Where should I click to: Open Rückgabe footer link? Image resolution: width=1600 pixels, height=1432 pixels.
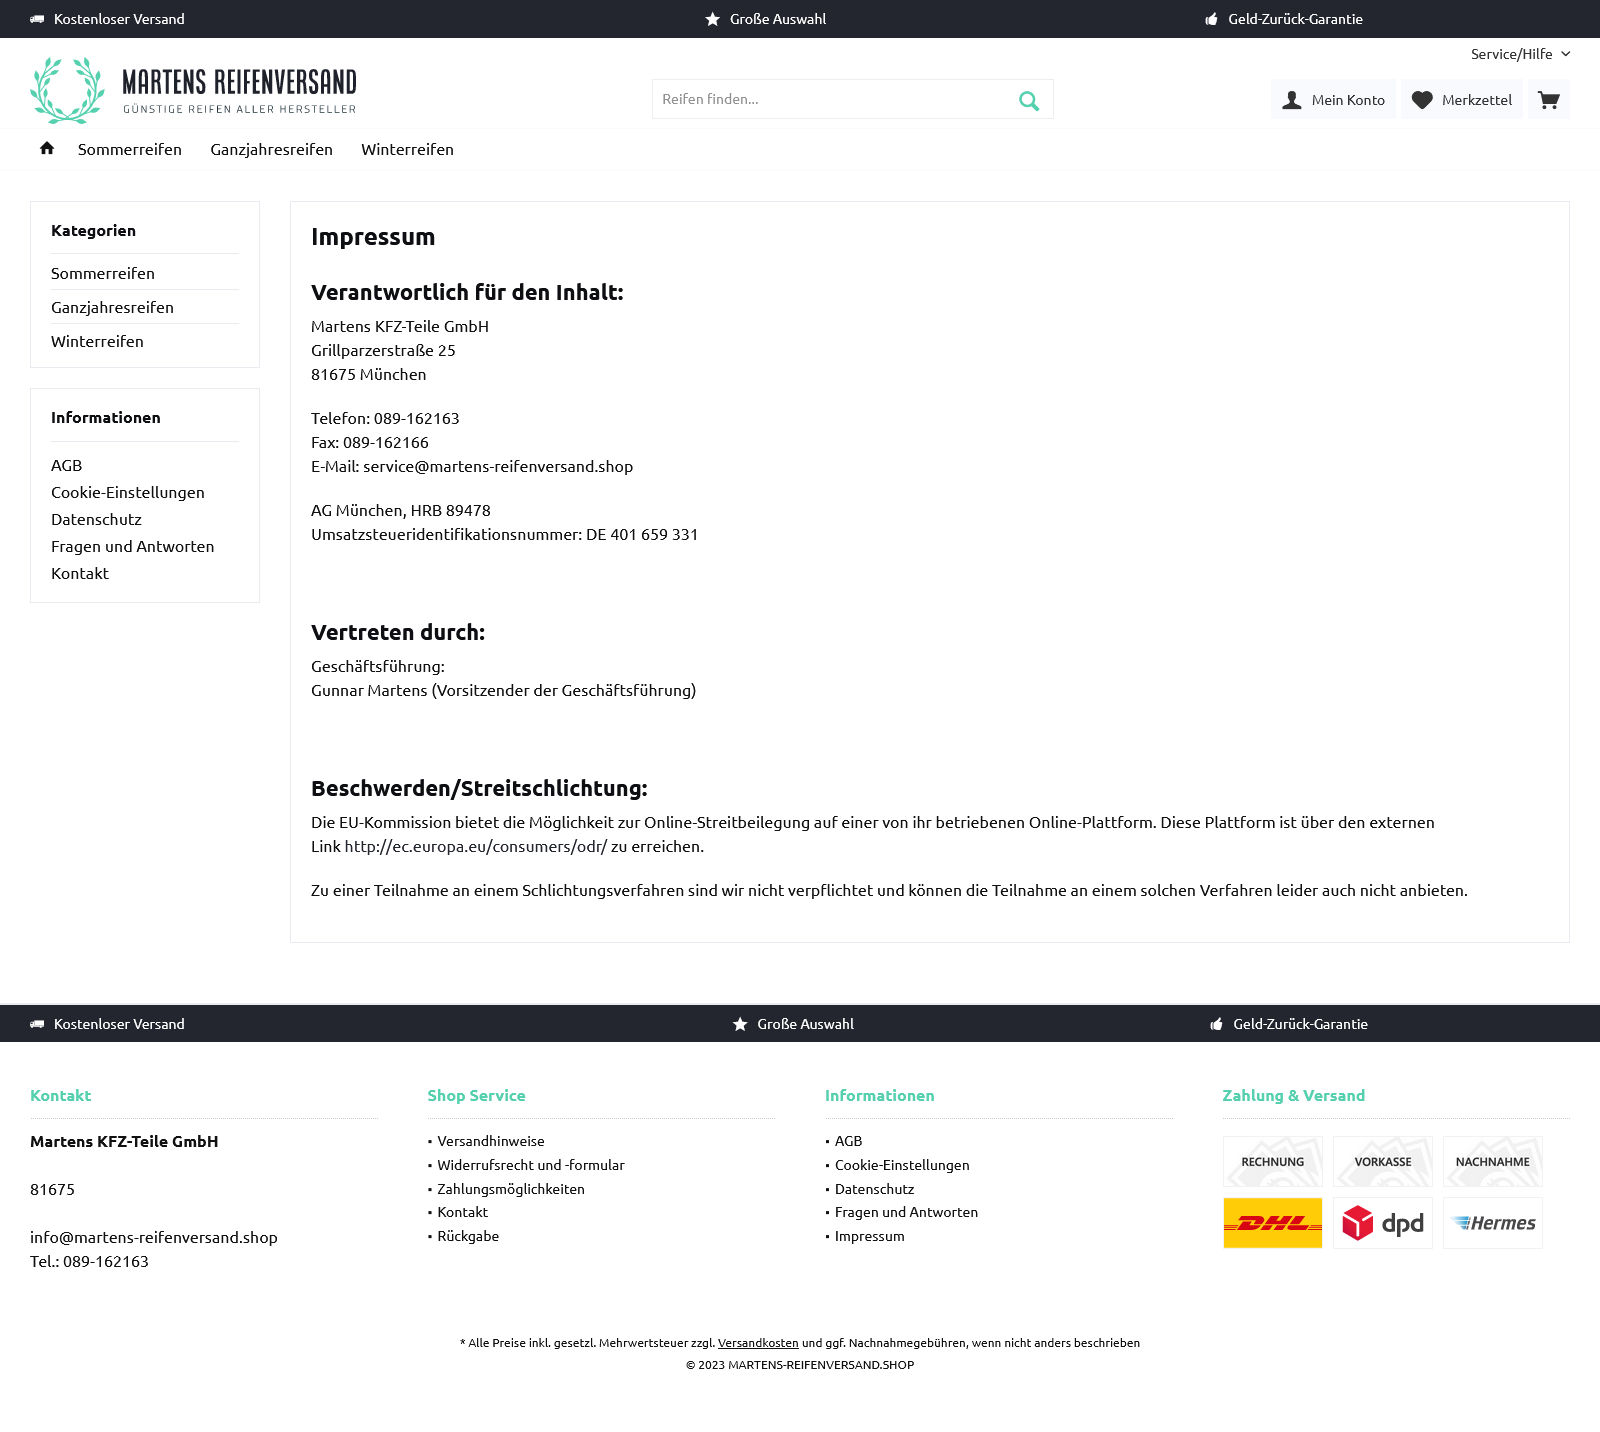[x=468, y=1236]
